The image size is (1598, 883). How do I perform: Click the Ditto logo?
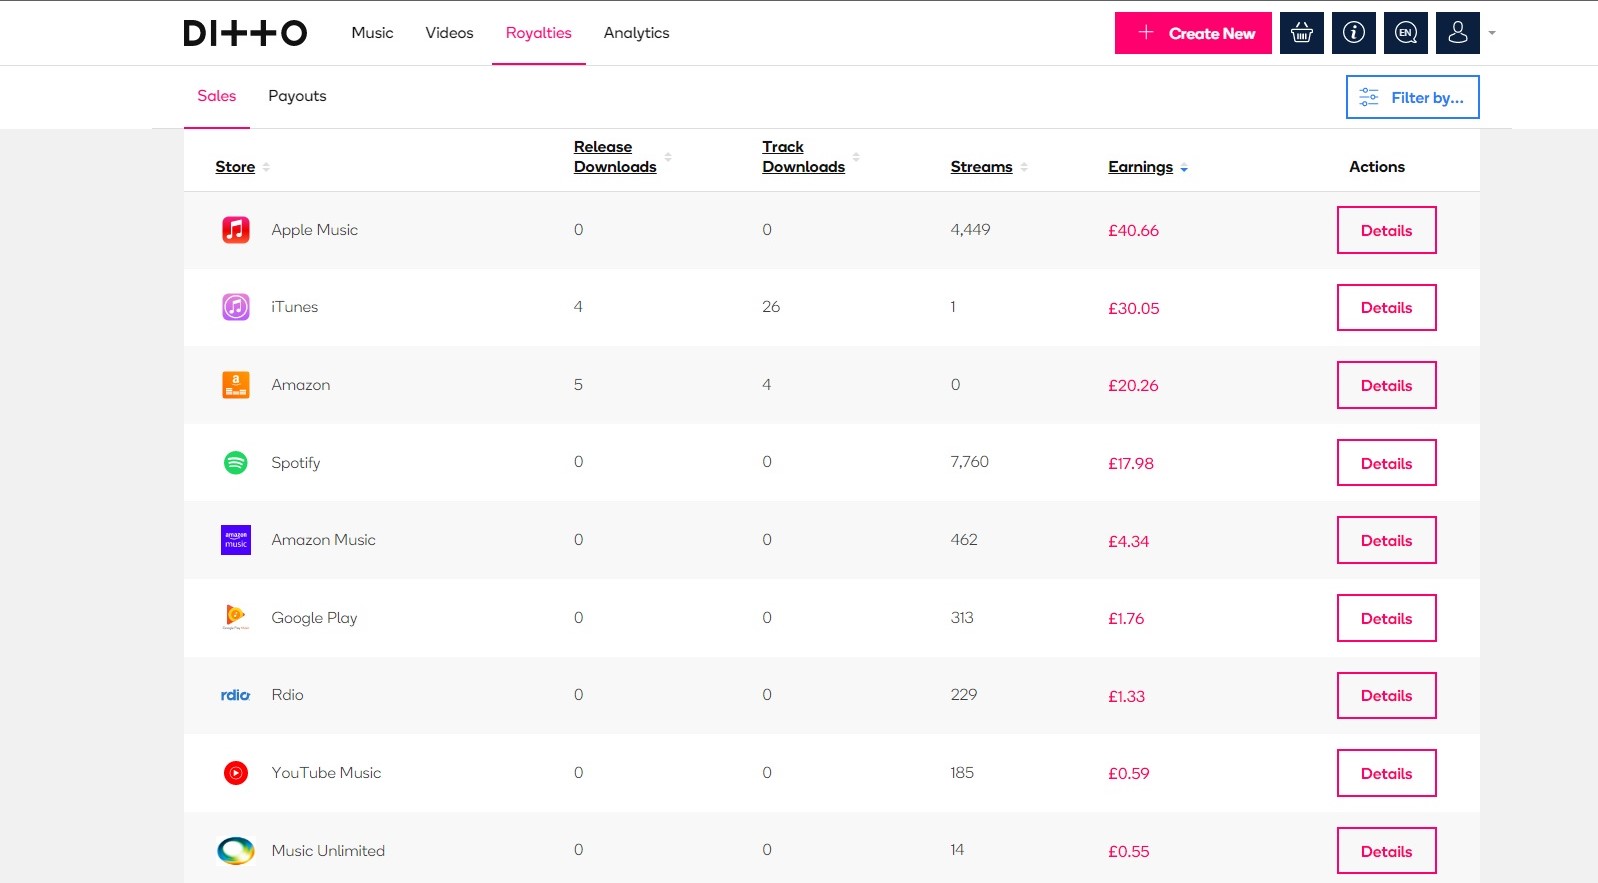point(245,33)
